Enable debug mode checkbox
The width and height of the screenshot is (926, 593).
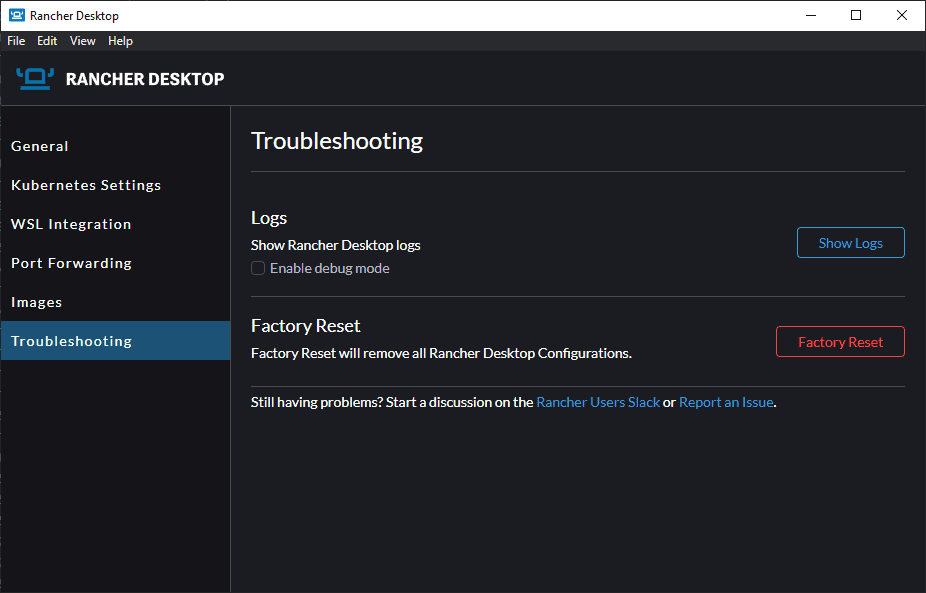point(258,268)
